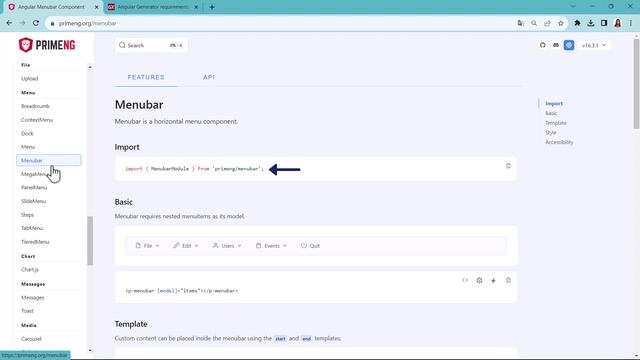Select Menubar in the sidebar

[49, 160]
